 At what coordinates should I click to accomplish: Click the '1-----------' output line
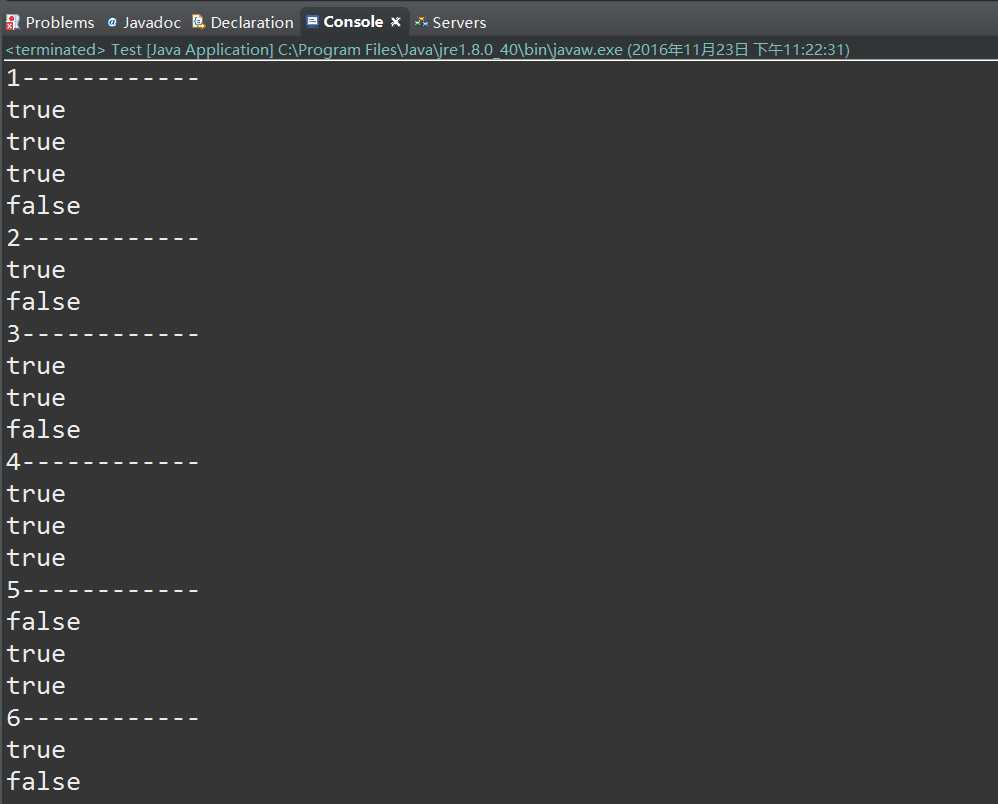(102, 78)
